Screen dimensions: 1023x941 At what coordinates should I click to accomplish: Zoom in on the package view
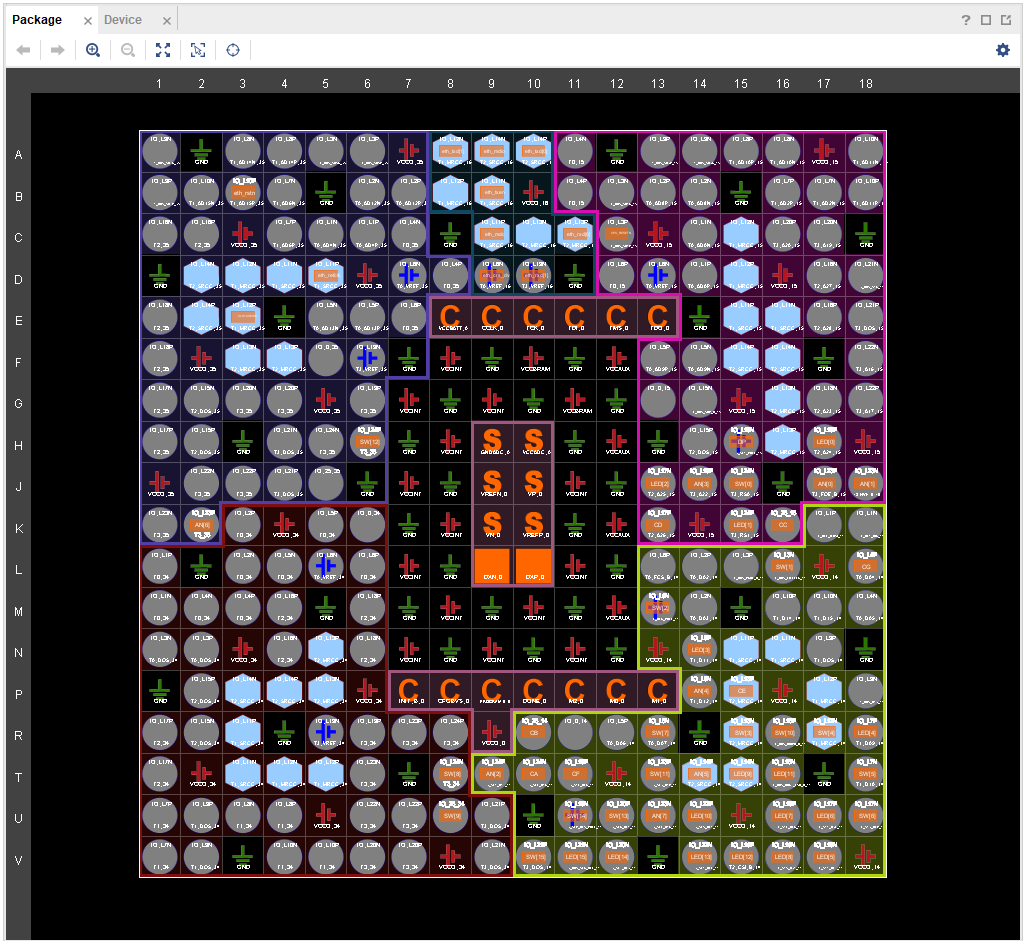pos(93,50)
